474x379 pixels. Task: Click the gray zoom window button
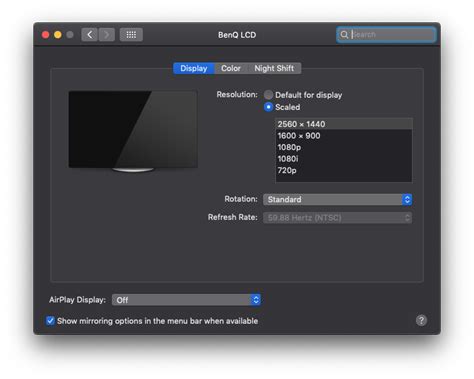[x=70, y=35]
